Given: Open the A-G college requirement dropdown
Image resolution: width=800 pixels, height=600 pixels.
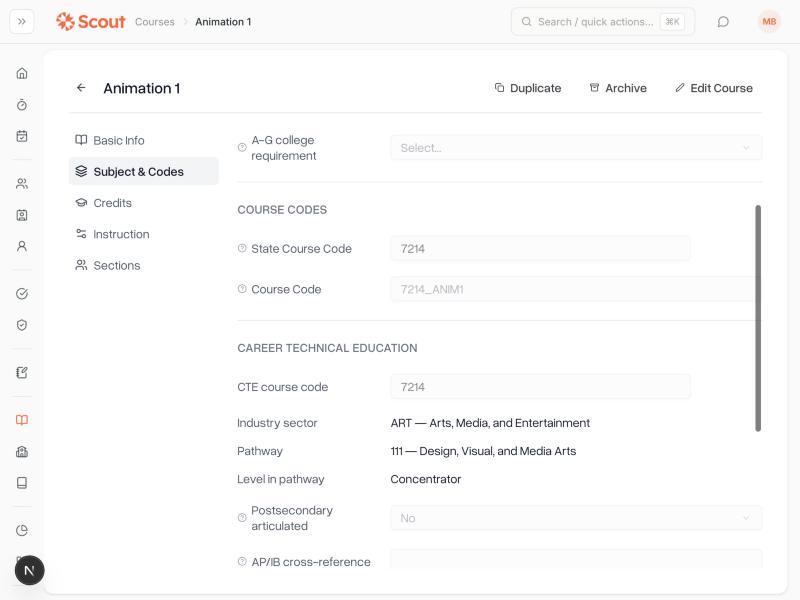Looking at the screenshot, I should [x=576, y=148].
